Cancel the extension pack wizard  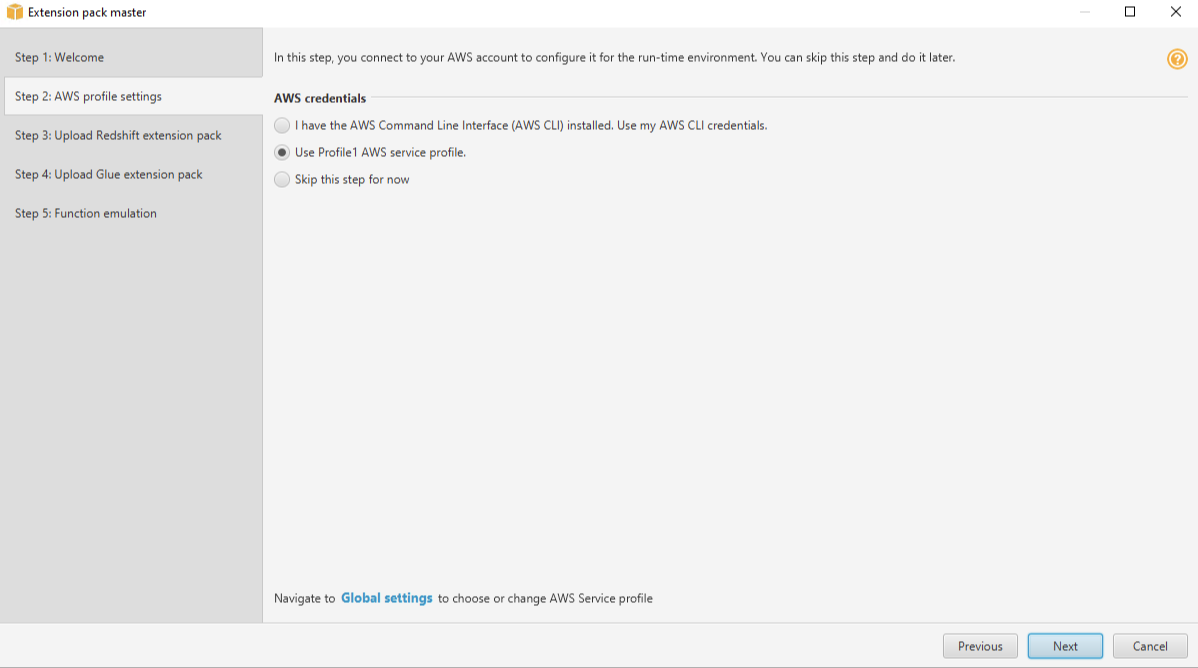pyautogui.click(x=1149, y=646)
